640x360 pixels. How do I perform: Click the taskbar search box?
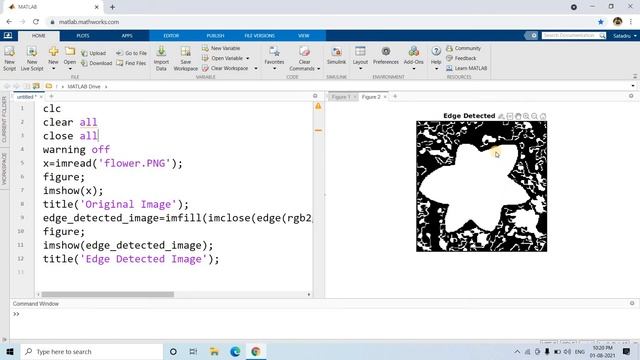(x=91, y=351)
